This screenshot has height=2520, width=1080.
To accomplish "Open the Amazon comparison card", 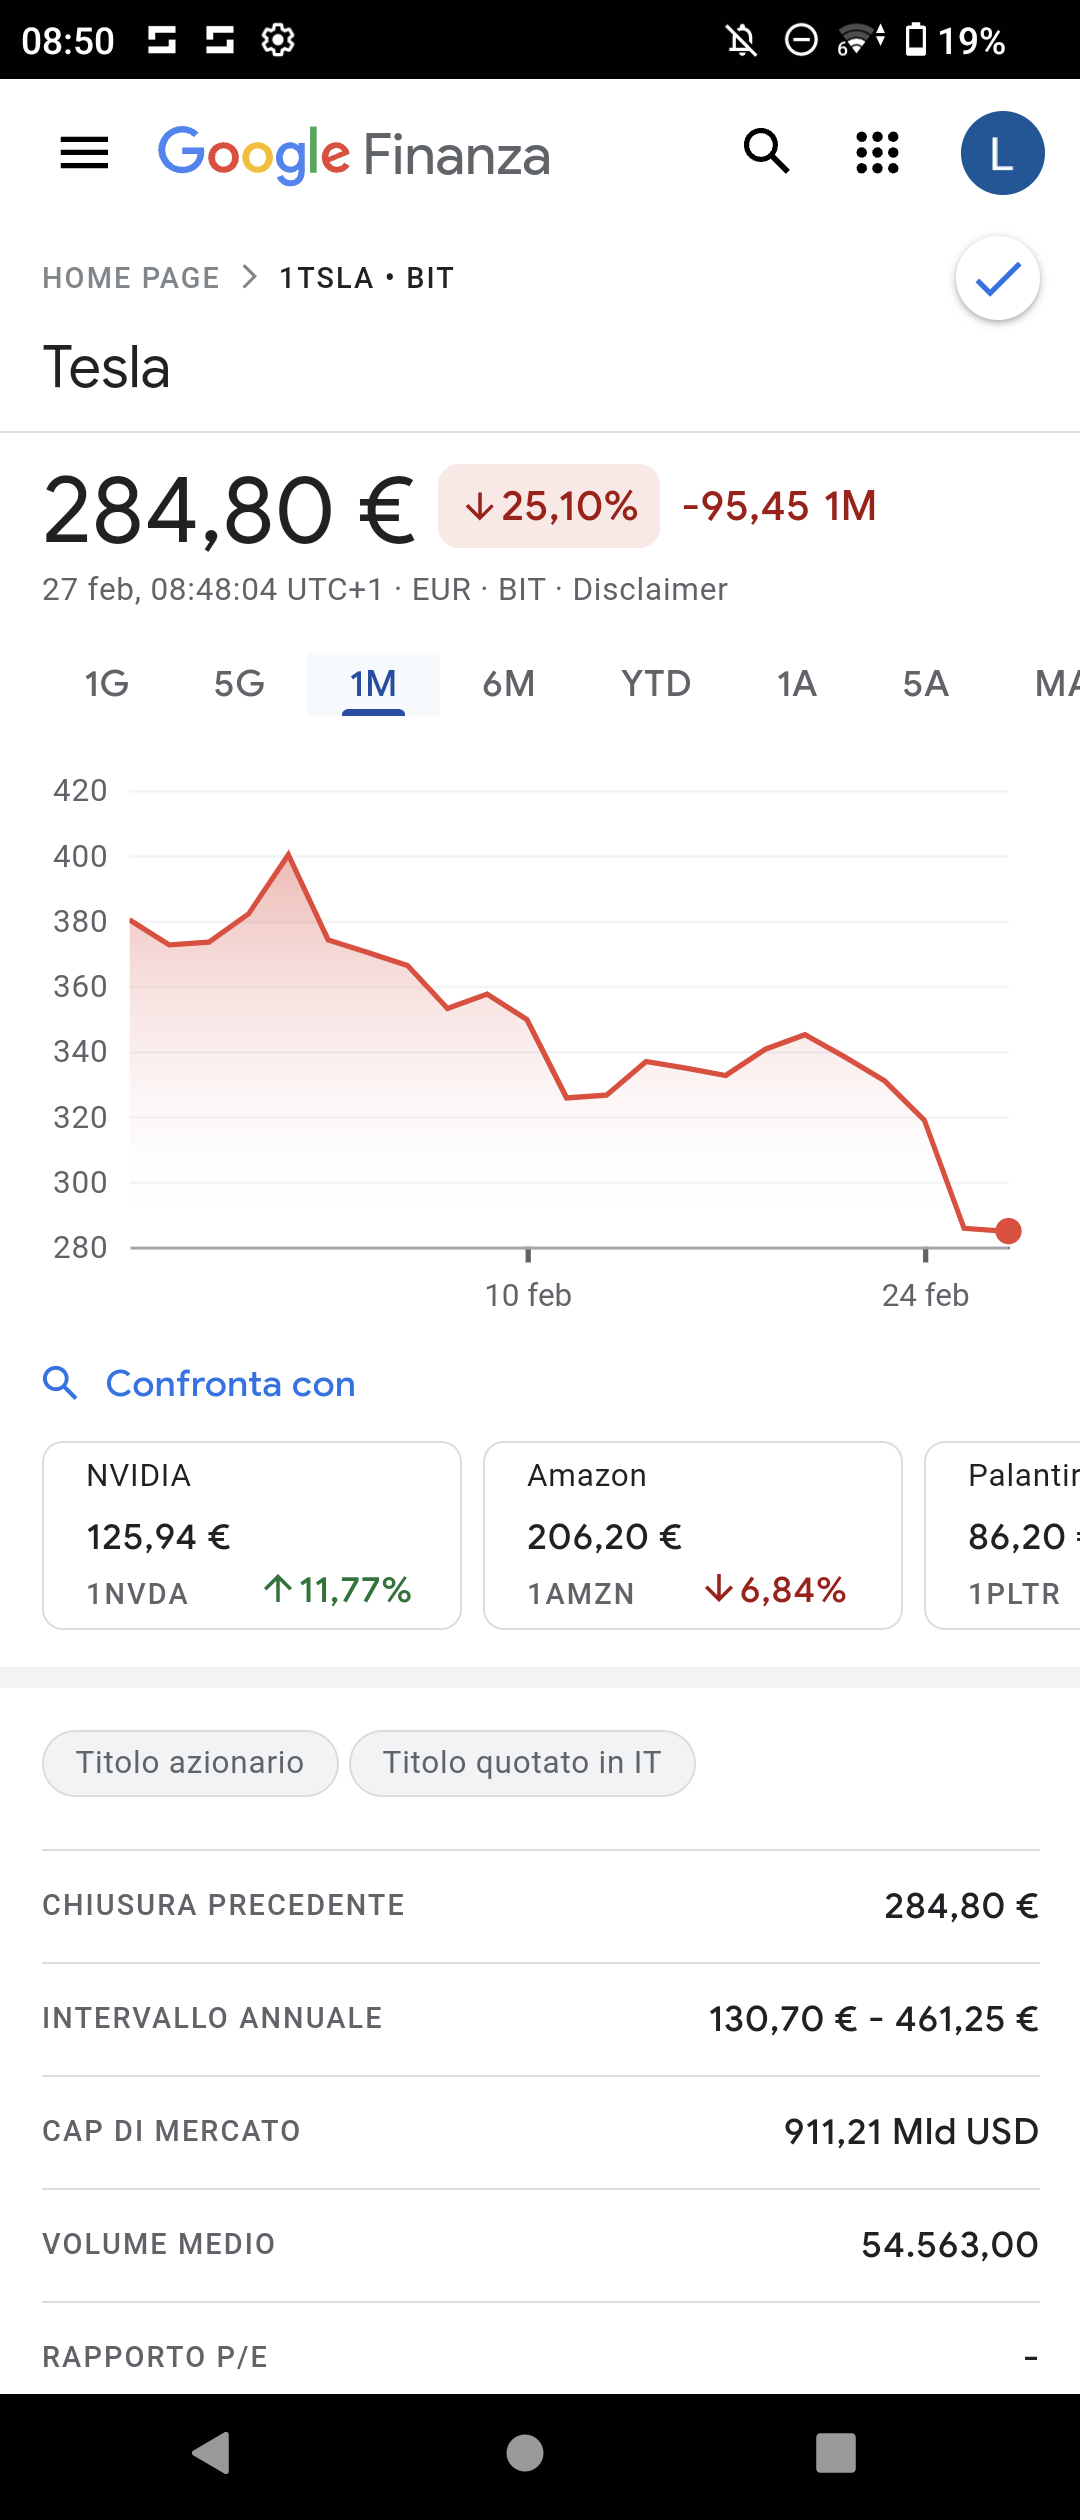I will (693, 1535).
